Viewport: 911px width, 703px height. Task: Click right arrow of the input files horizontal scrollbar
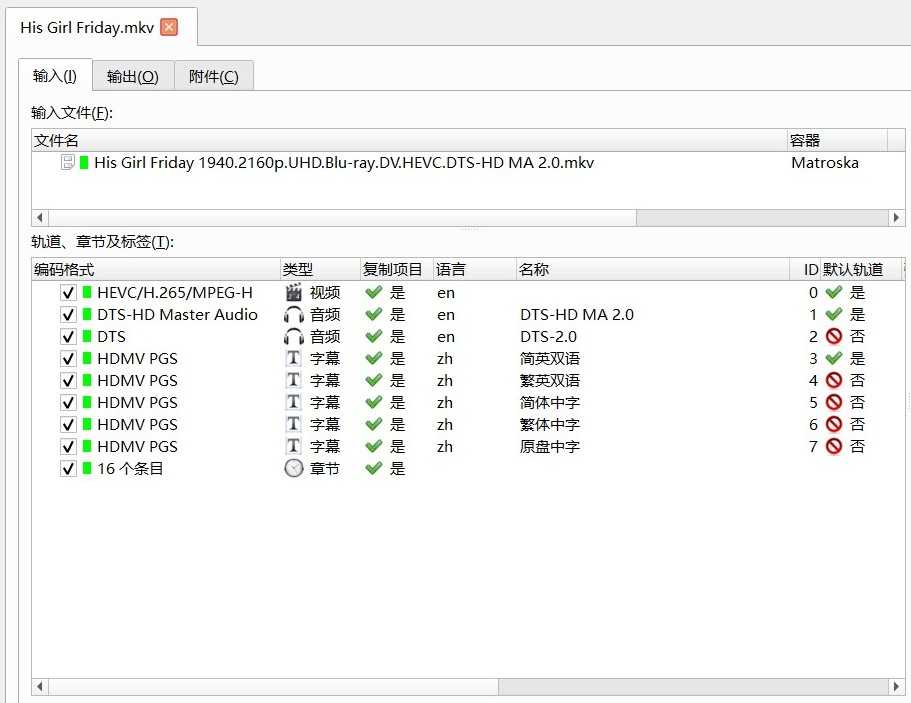897,218
